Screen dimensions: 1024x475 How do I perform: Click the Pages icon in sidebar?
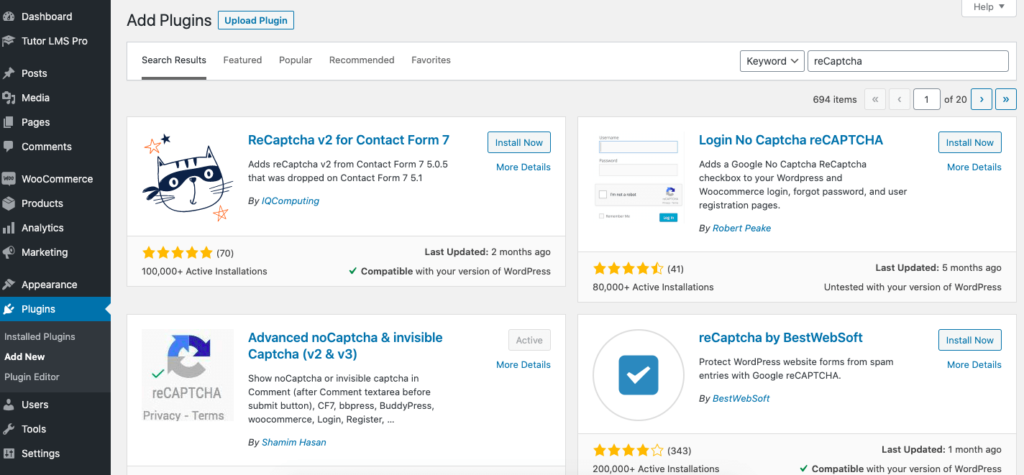tap(8, 122)
